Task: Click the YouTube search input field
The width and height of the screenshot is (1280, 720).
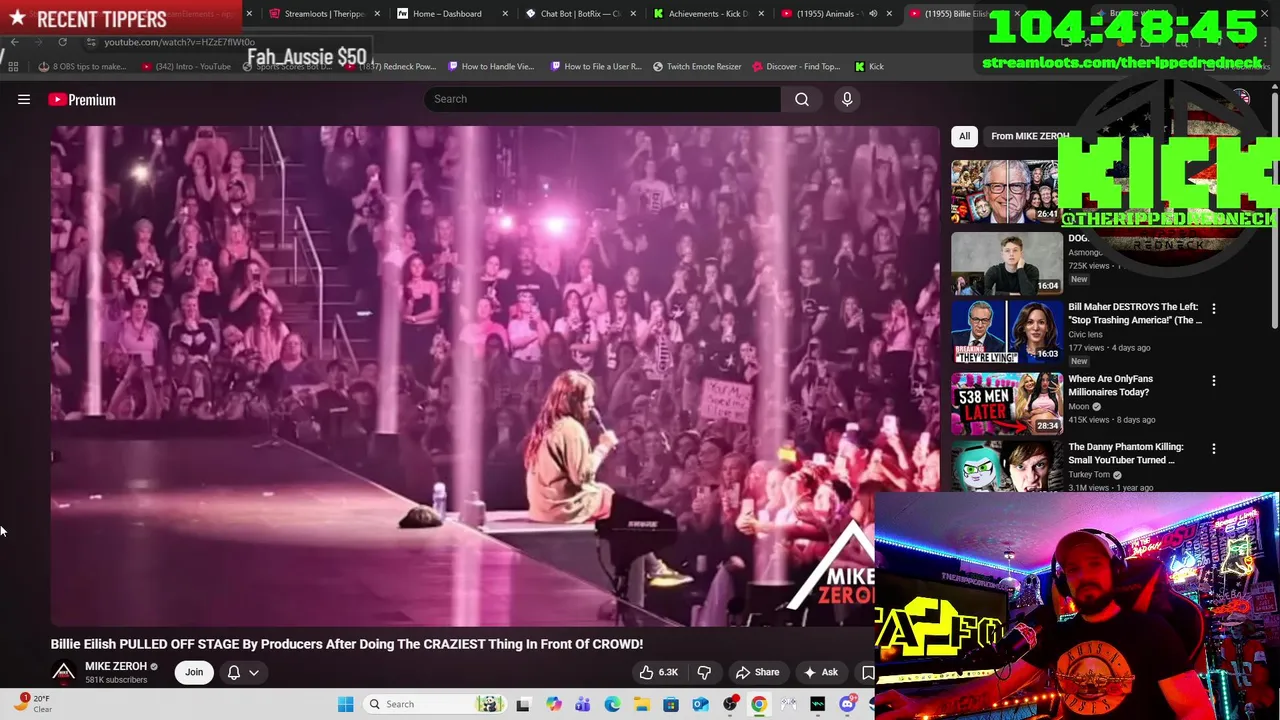Action: (602, 99)
